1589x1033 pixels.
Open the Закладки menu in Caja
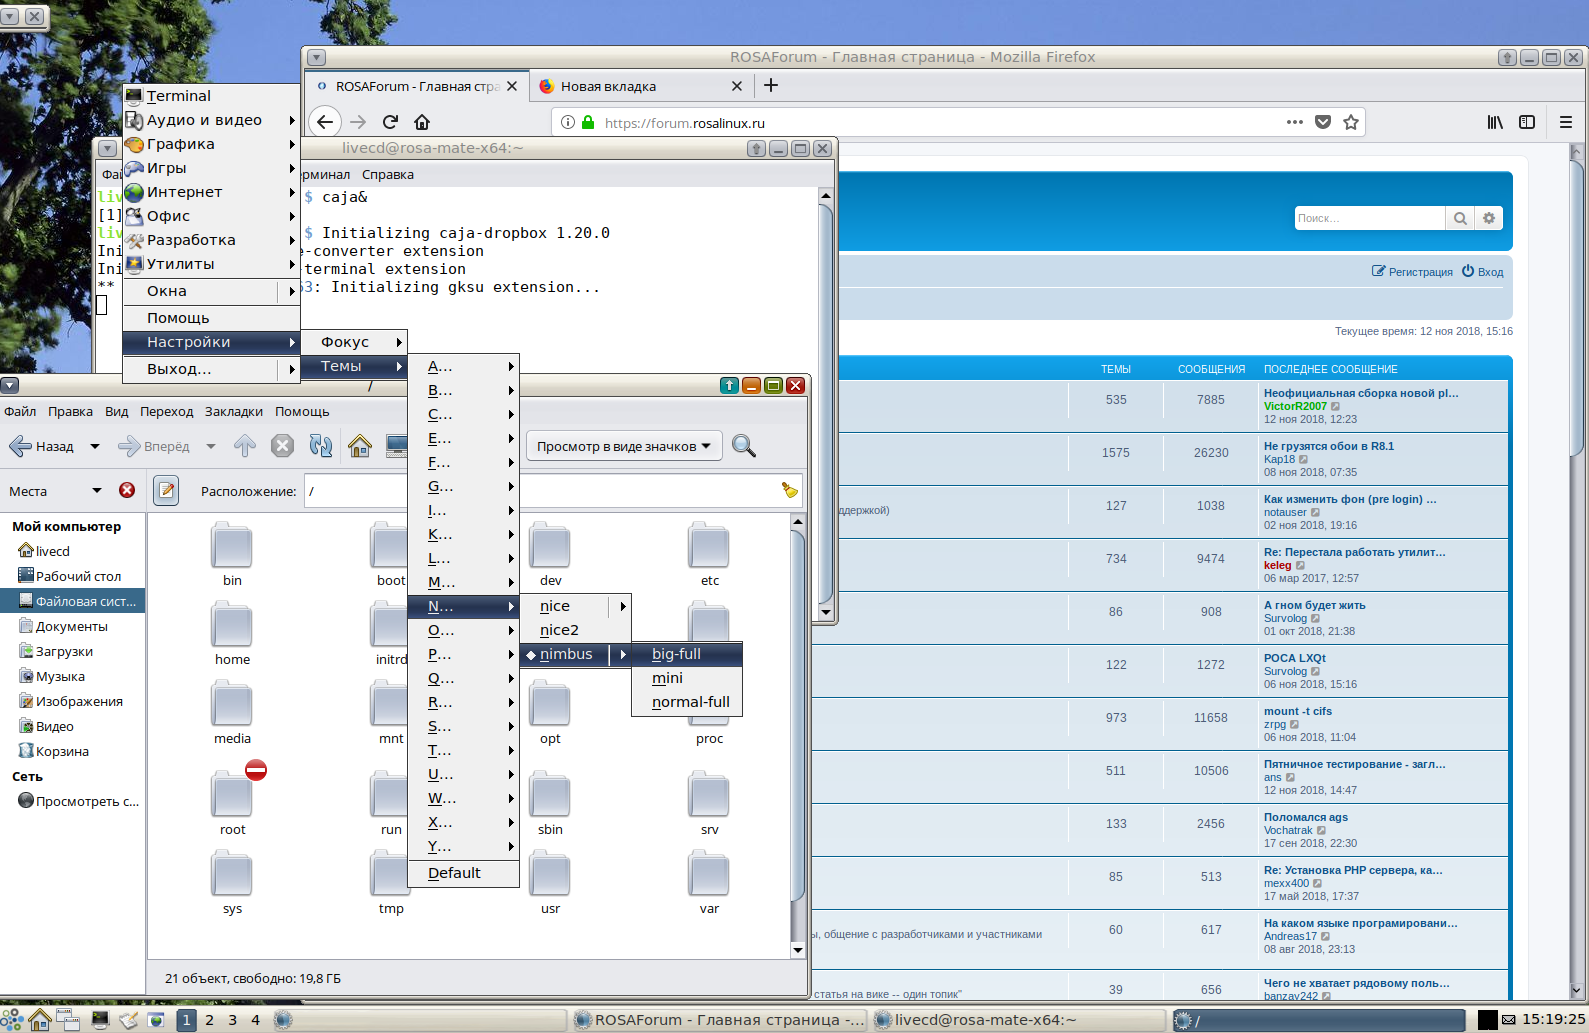point(233,411)
